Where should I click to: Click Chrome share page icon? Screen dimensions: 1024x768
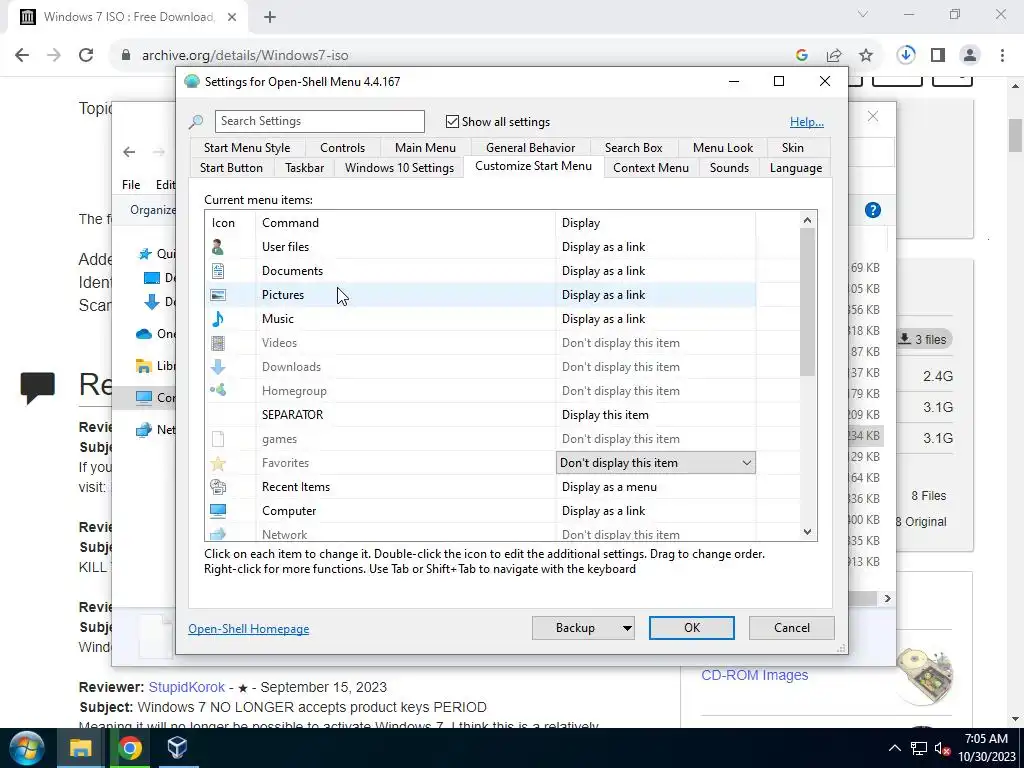pos(834,56)
